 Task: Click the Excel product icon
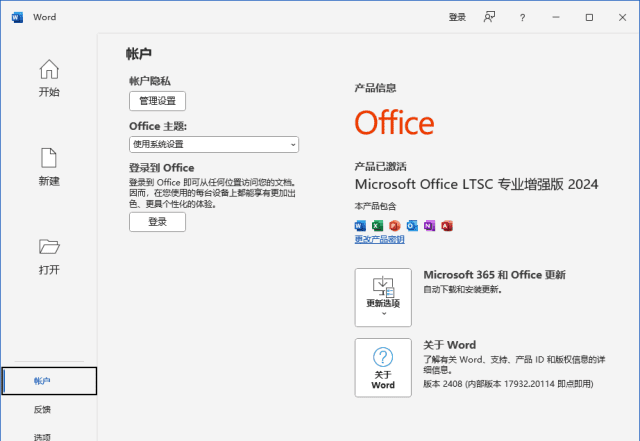378,225
